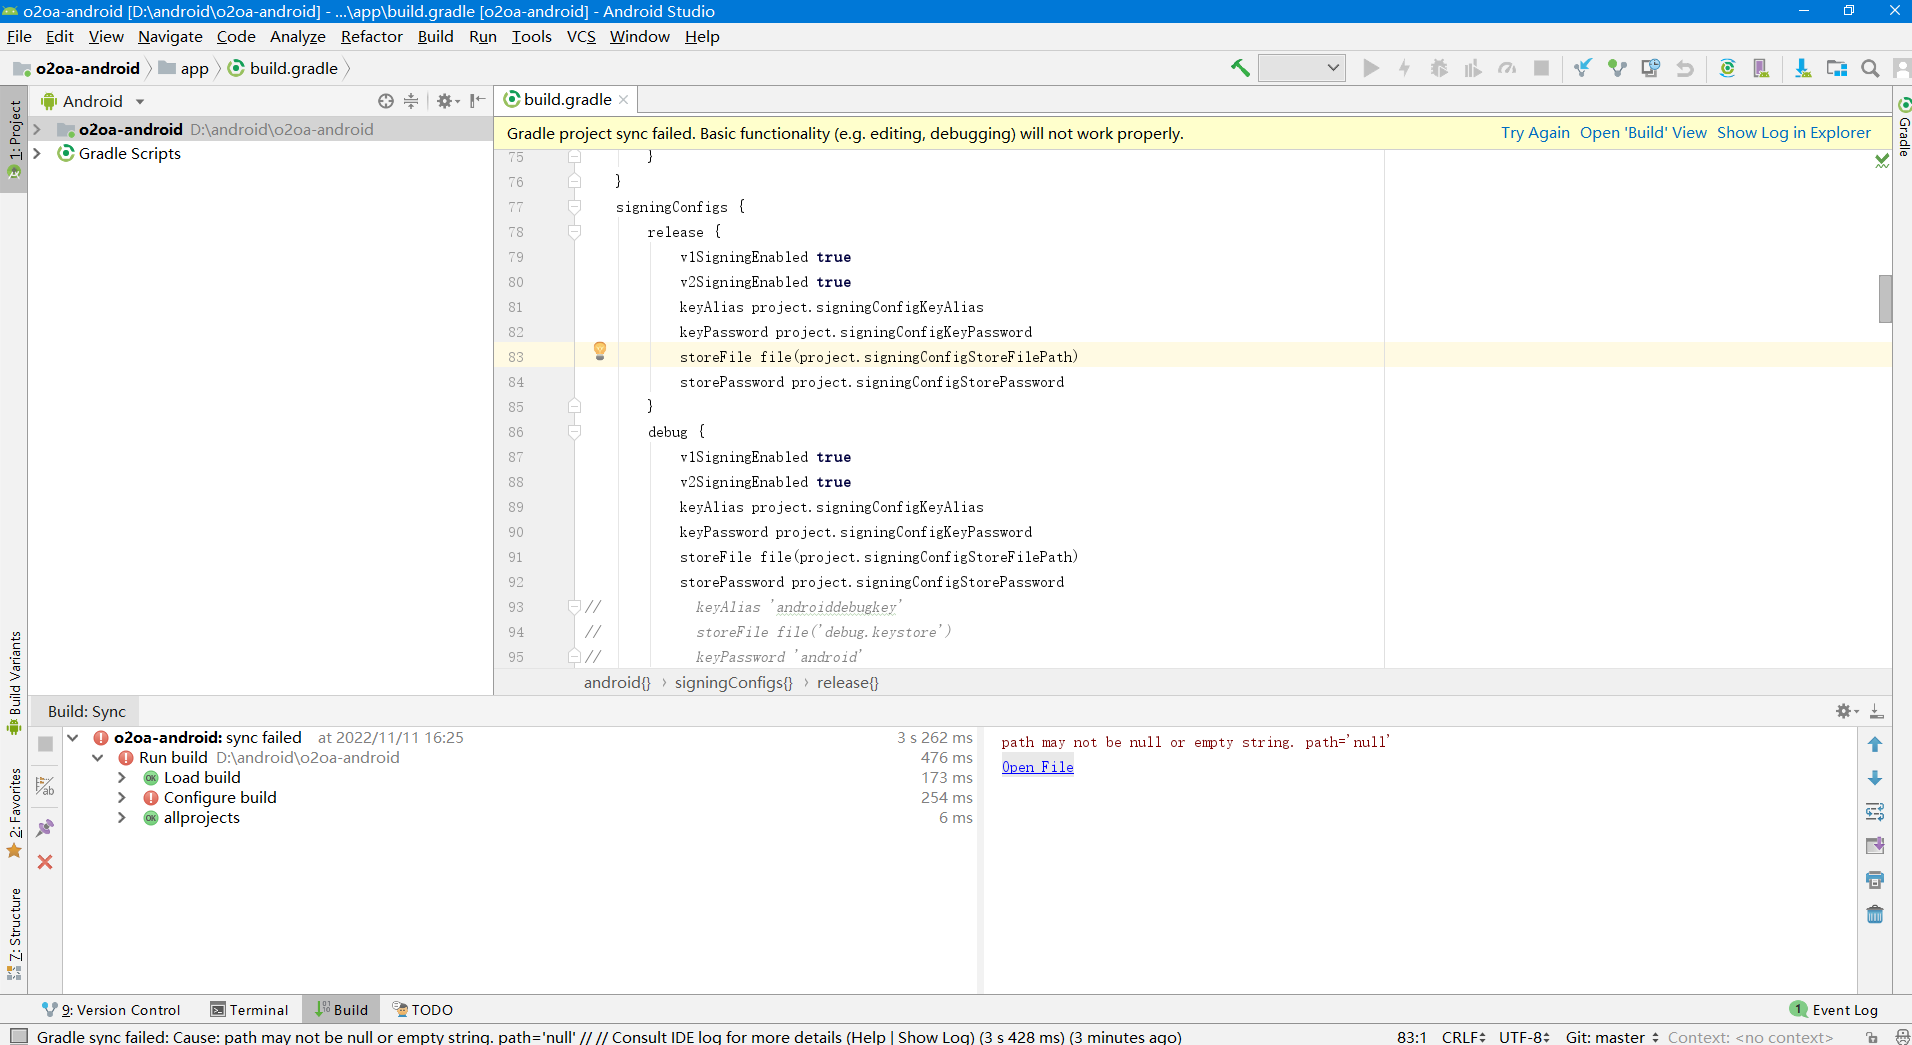Click the clear-all trash icon in Build panel
1912x1045 pixels.
pyautogui.click(x=1875, y=914)
